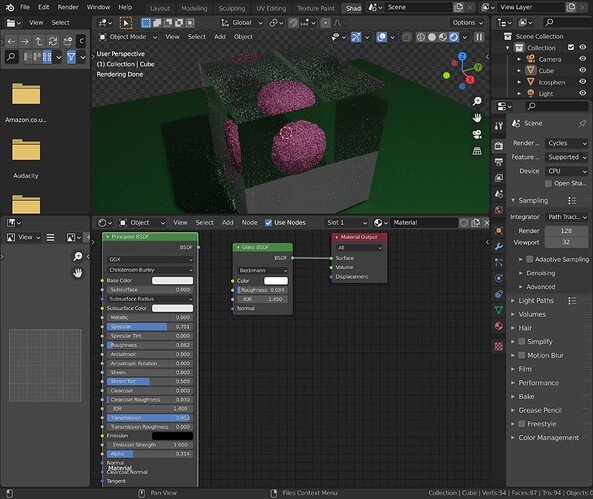Click the viewport pan hand gizmo
593x499 pixels.
coord(477,118)
